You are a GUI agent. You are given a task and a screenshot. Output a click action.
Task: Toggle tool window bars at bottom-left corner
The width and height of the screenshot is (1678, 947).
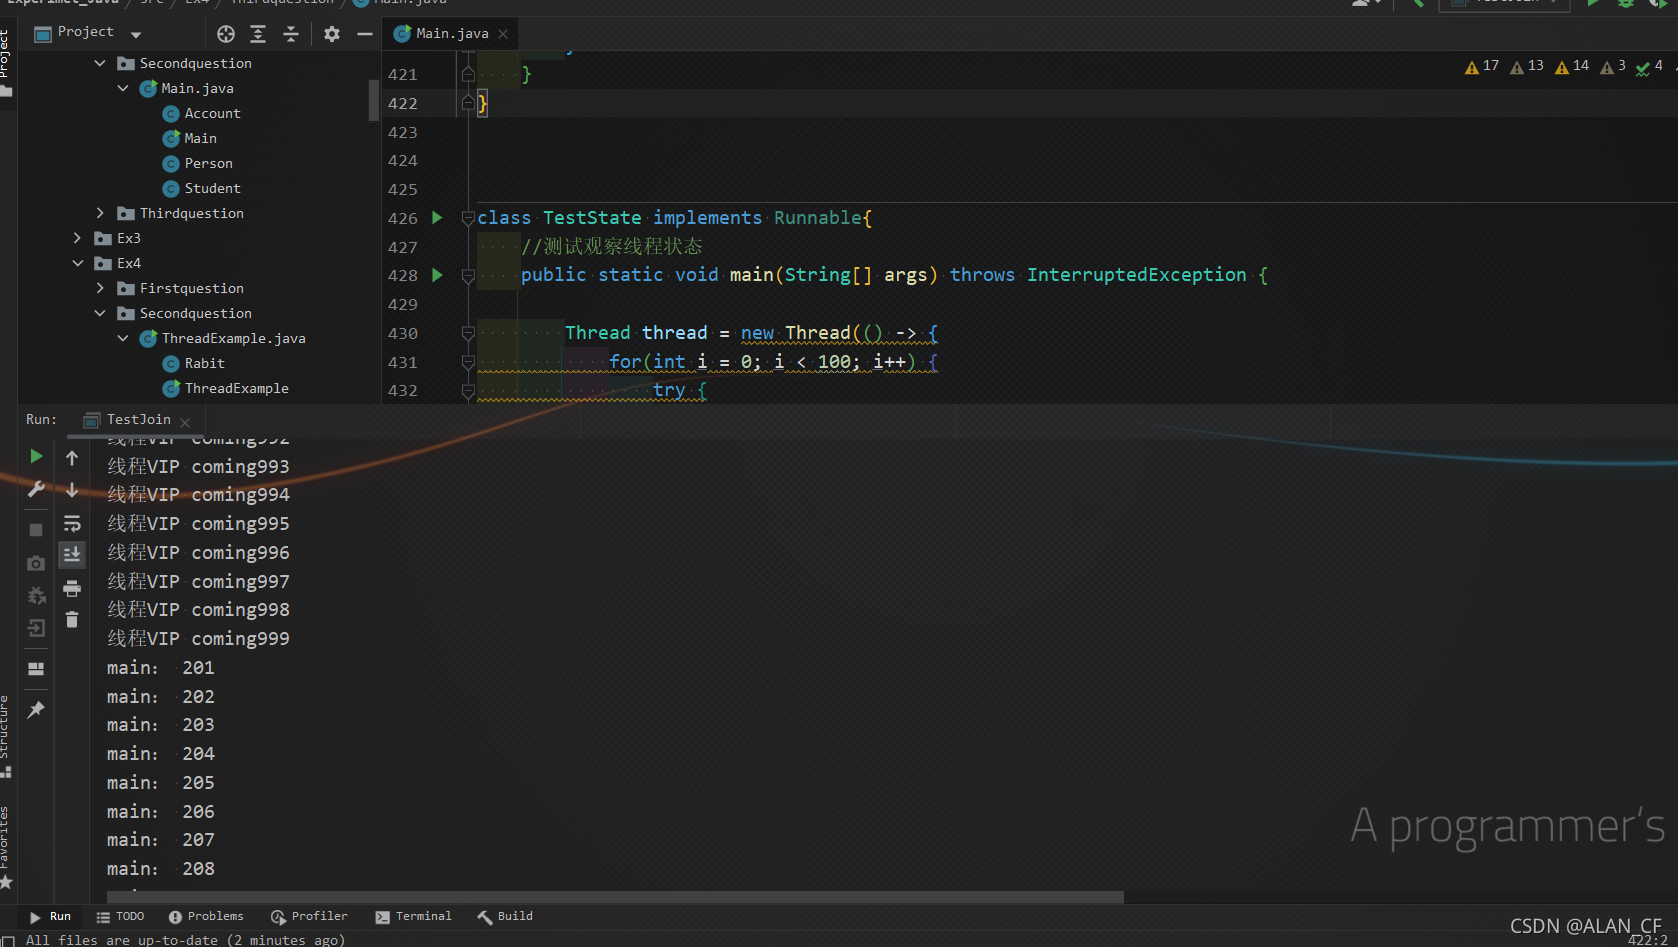point(7,940)
